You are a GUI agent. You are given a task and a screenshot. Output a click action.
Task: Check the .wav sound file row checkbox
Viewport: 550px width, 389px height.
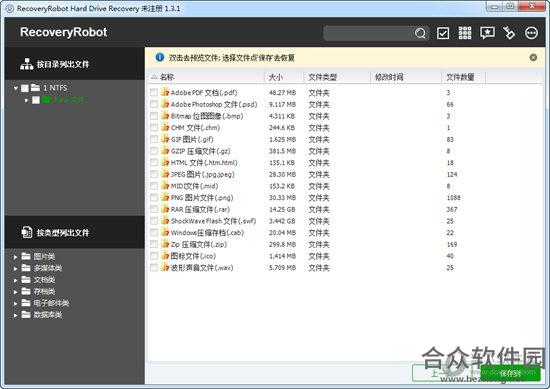click(x=154, y=267)
